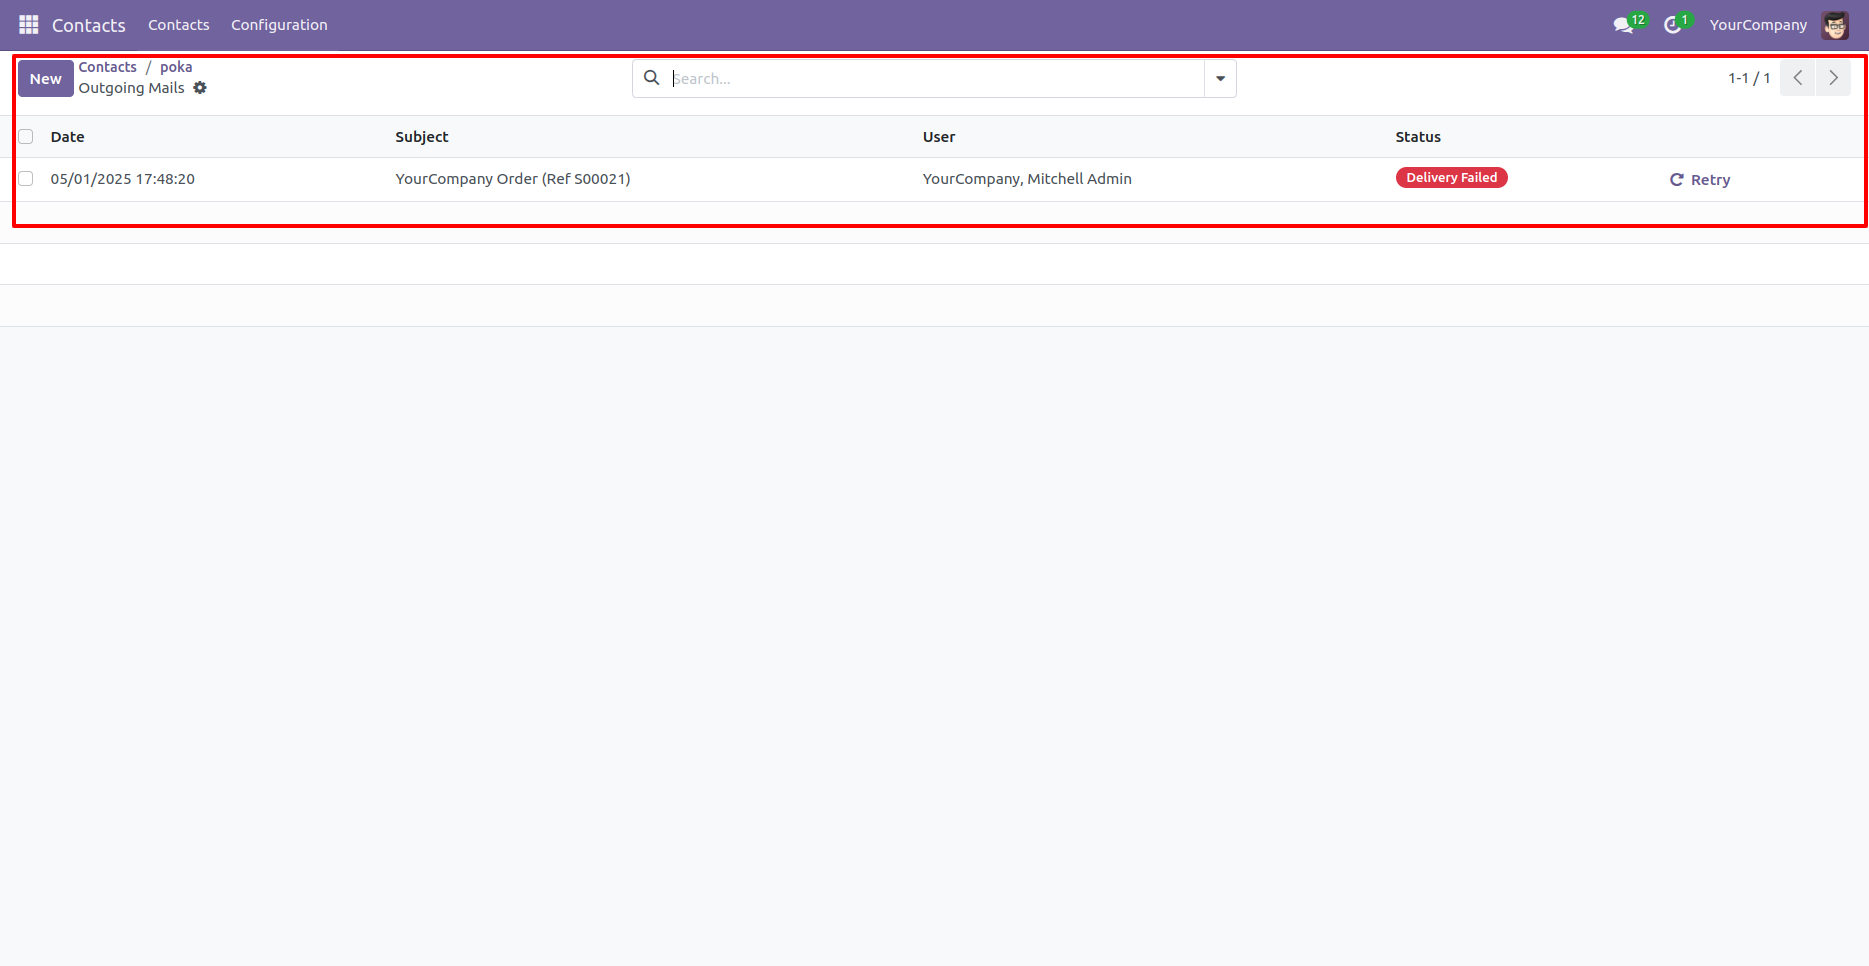Create a new outgoing mail with New
This screenshot has width=1869, height=966.
click(45, 78)
